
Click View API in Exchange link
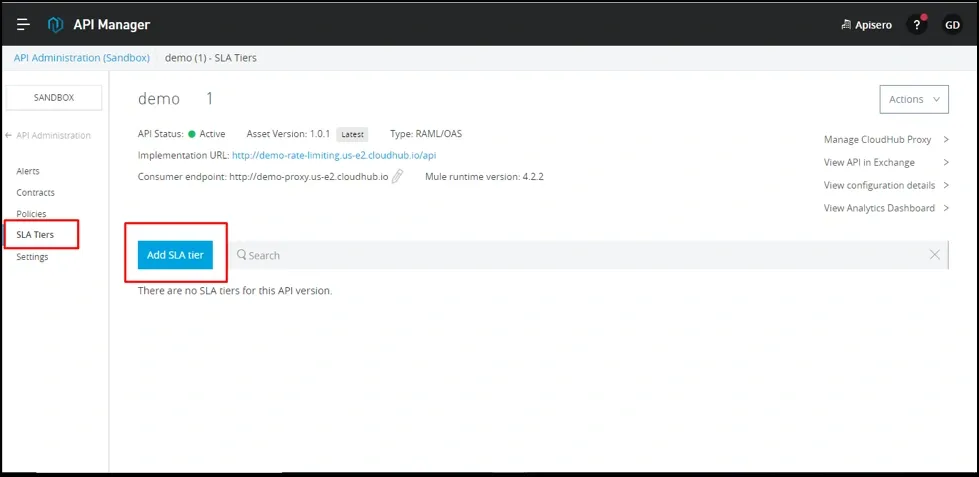869,162
